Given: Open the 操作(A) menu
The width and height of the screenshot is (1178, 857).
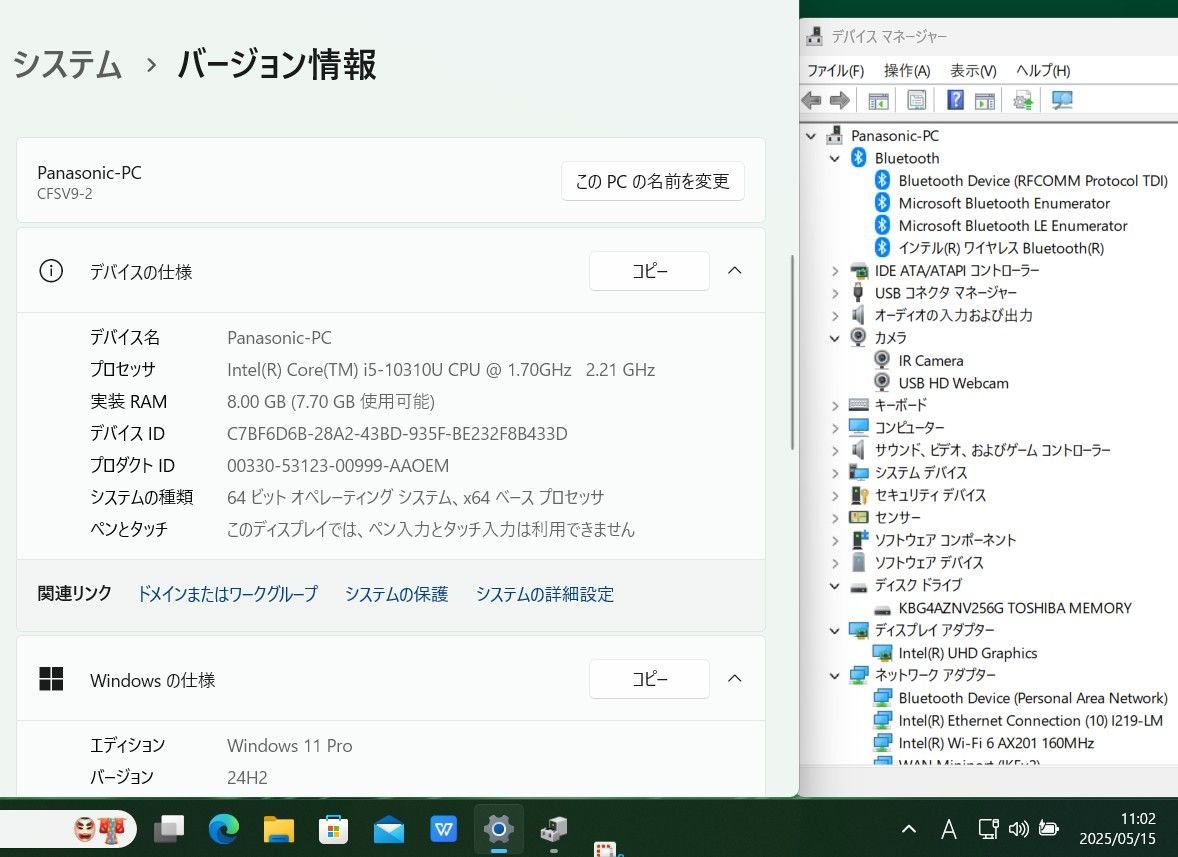Looking at the screenshot, I should [x=907, y=70].
